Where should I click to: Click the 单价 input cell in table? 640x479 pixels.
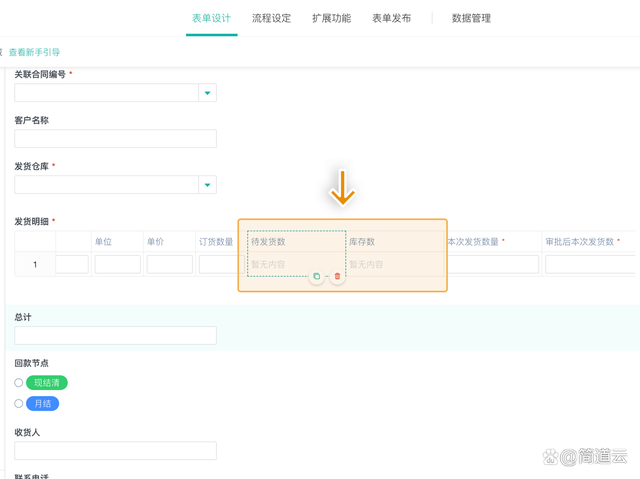pos(169,265)
